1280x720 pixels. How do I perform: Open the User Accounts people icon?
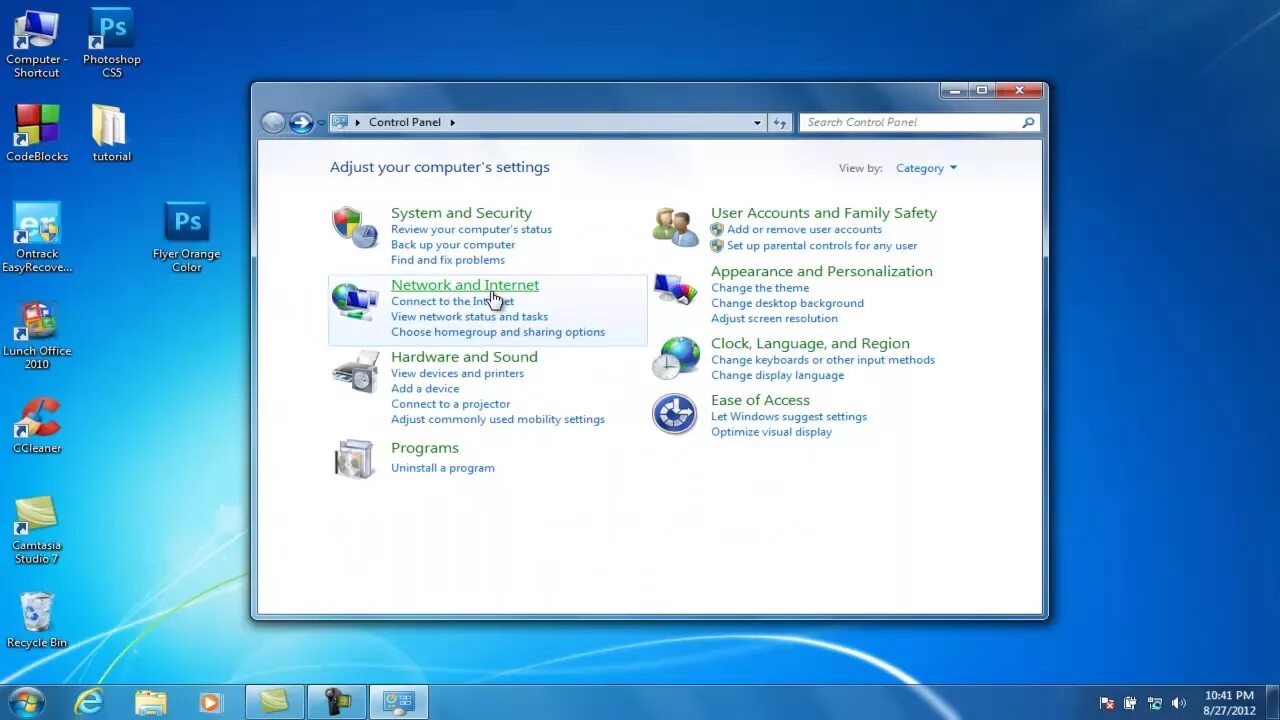click(x=675, y=227)
